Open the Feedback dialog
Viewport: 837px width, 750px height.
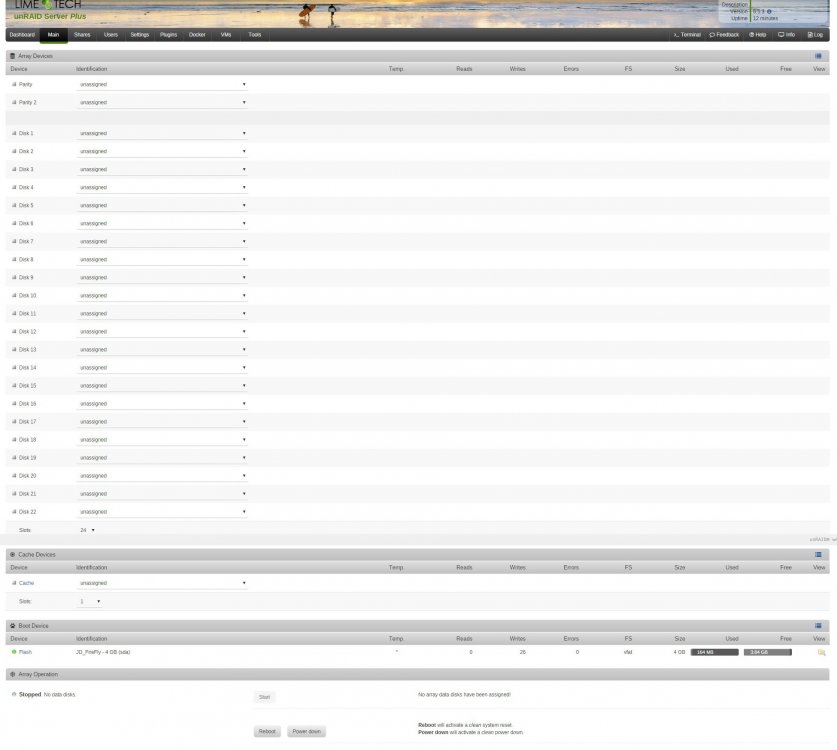(724, 35)
